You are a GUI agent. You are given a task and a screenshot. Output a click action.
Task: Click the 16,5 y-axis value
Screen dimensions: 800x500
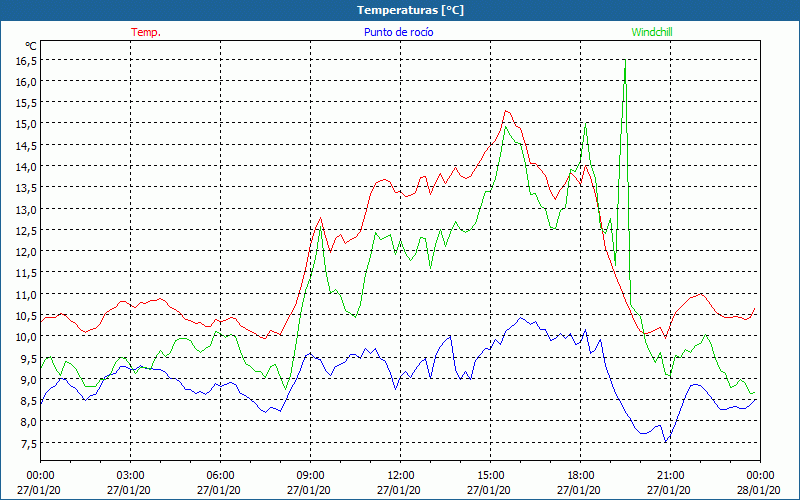pyautogui.click(x=27, y=61)
